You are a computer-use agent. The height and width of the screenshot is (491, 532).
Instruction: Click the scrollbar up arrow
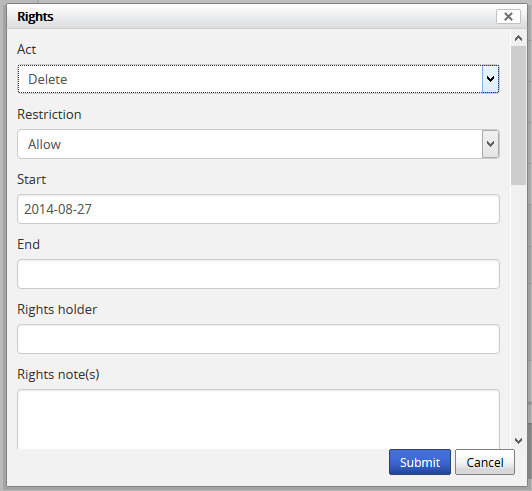(x=518, y=38)
